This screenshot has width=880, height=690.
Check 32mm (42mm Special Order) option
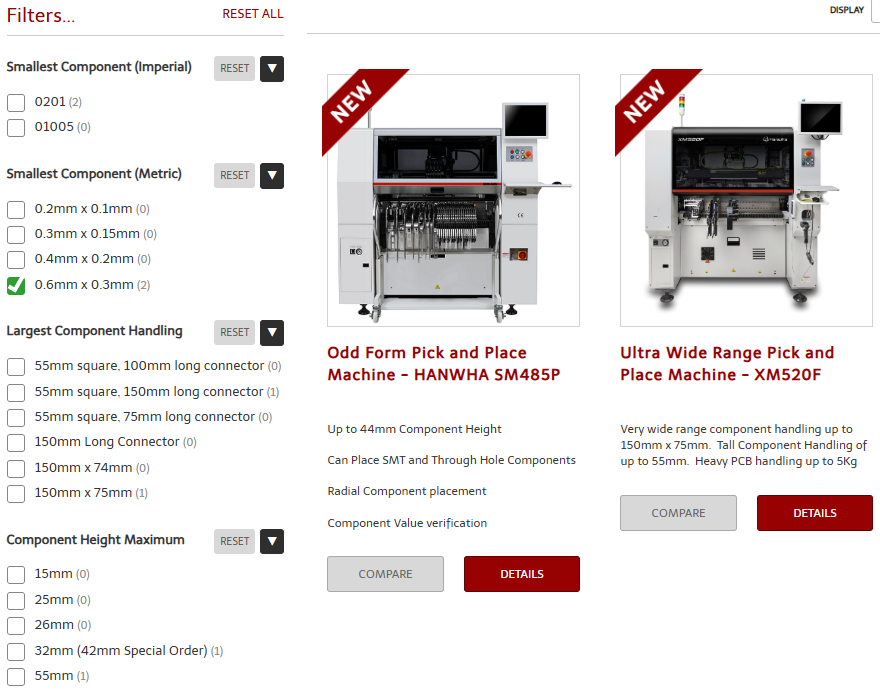coord(16,651)
